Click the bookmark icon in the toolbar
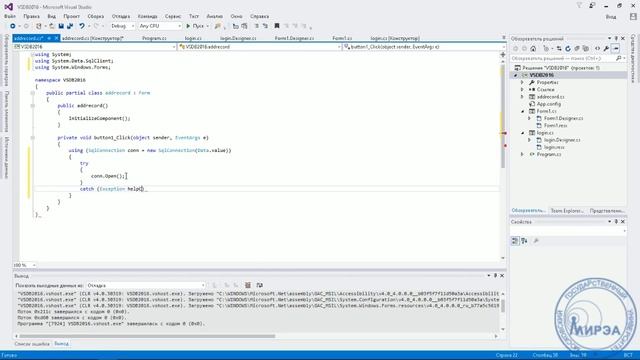The image size is (640, 360). [277, 26]
